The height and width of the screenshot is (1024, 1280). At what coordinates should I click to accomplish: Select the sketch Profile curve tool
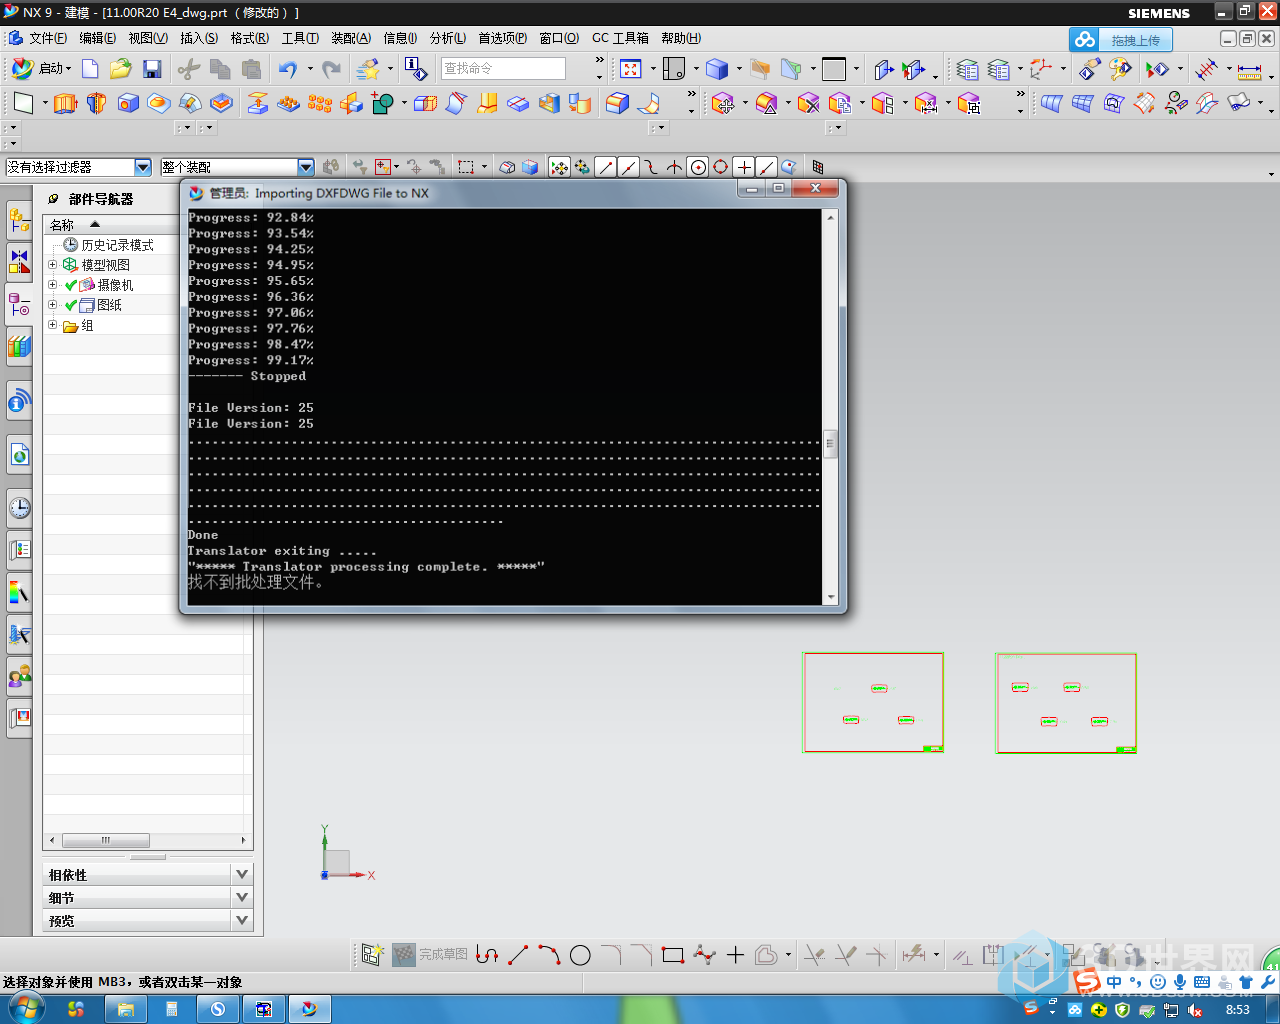tap(487, 955)
